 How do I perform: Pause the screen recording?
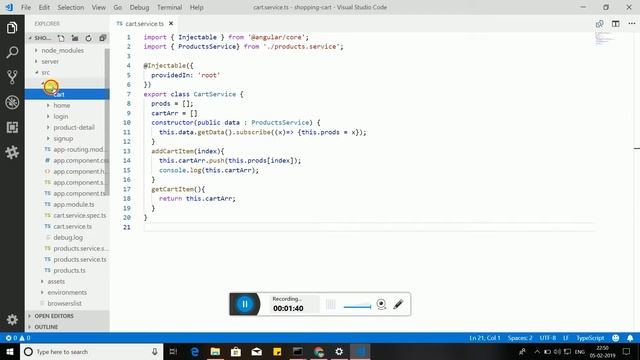245,304
